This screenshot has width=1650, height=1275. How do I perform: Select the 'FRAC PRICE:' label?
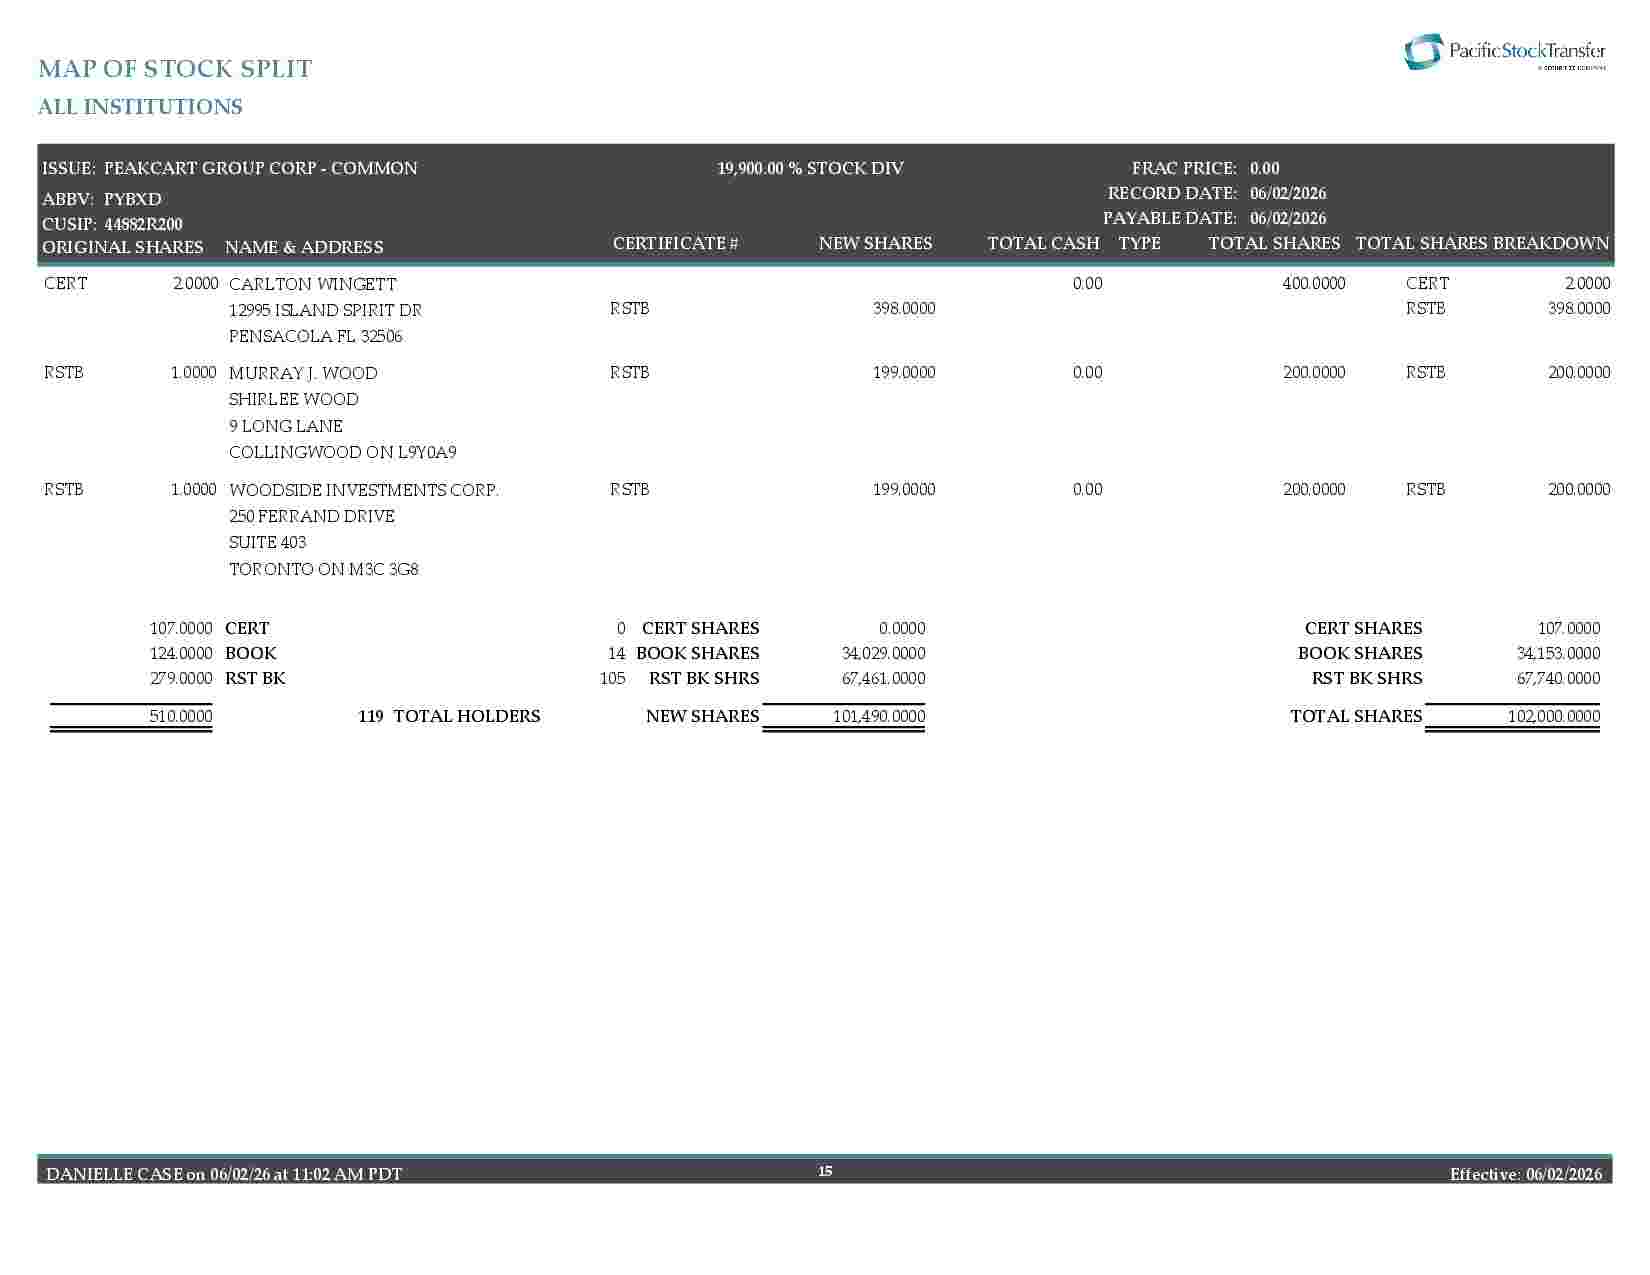(1184, 168)
